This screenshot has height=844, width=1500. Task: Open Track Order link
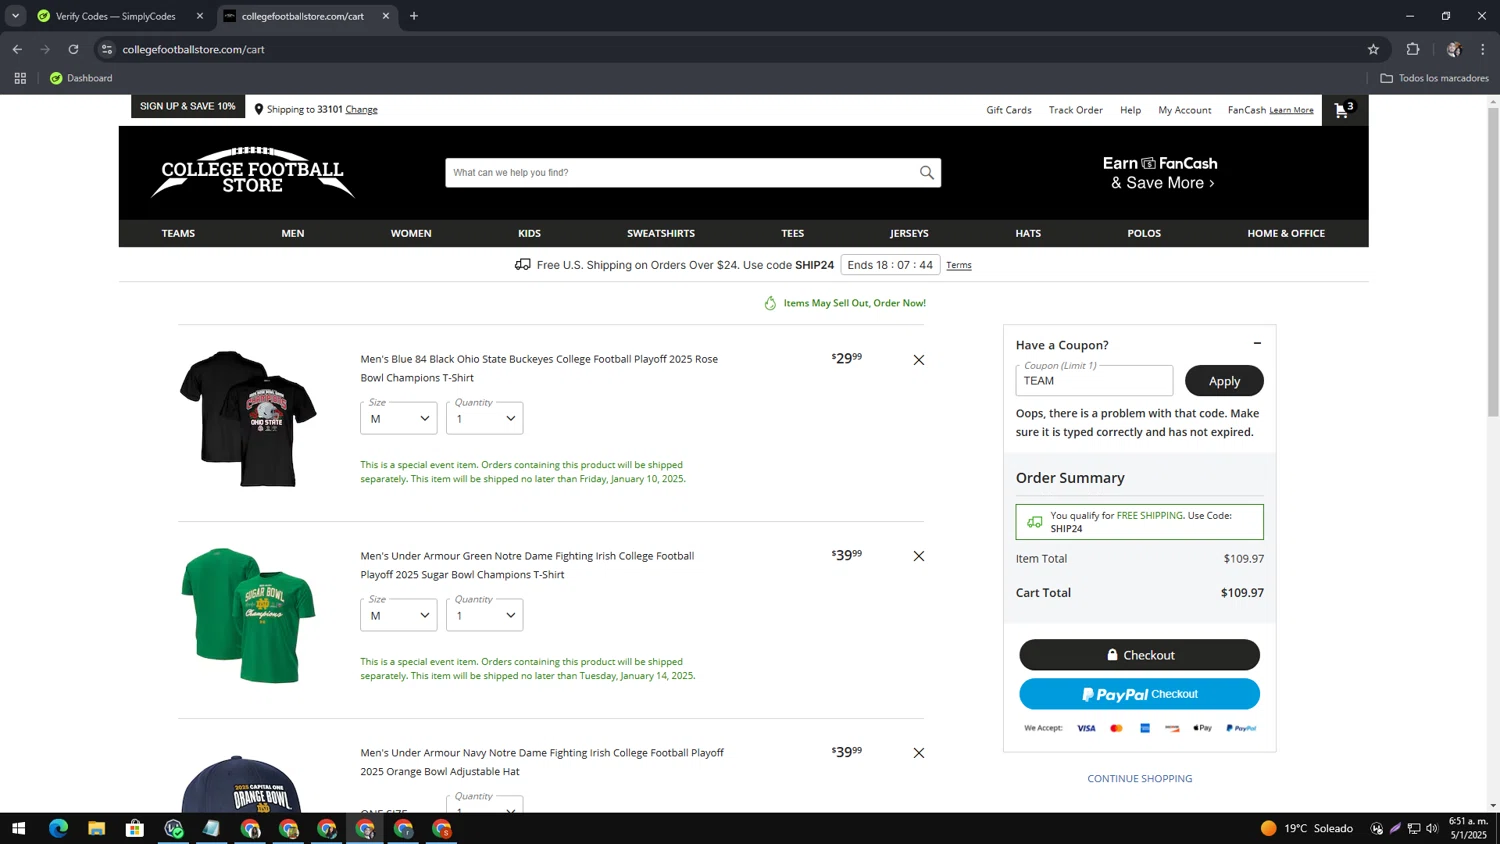coord(1076,110)
